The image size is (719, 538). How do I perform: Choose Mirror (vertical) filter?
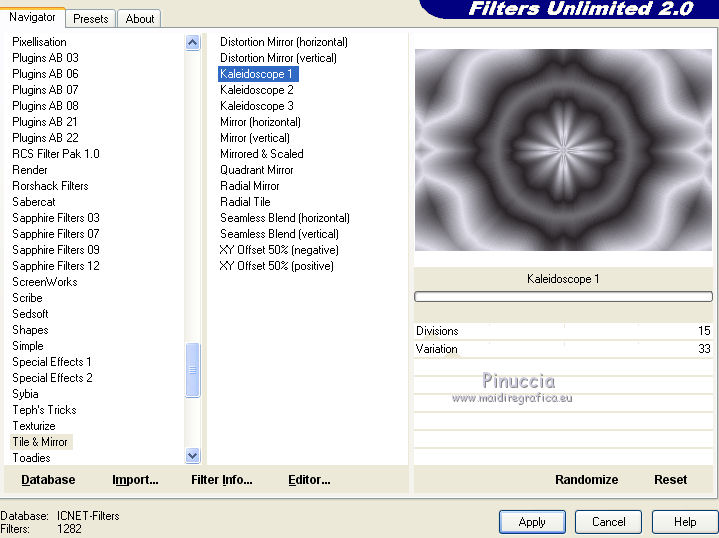(255, 139)
